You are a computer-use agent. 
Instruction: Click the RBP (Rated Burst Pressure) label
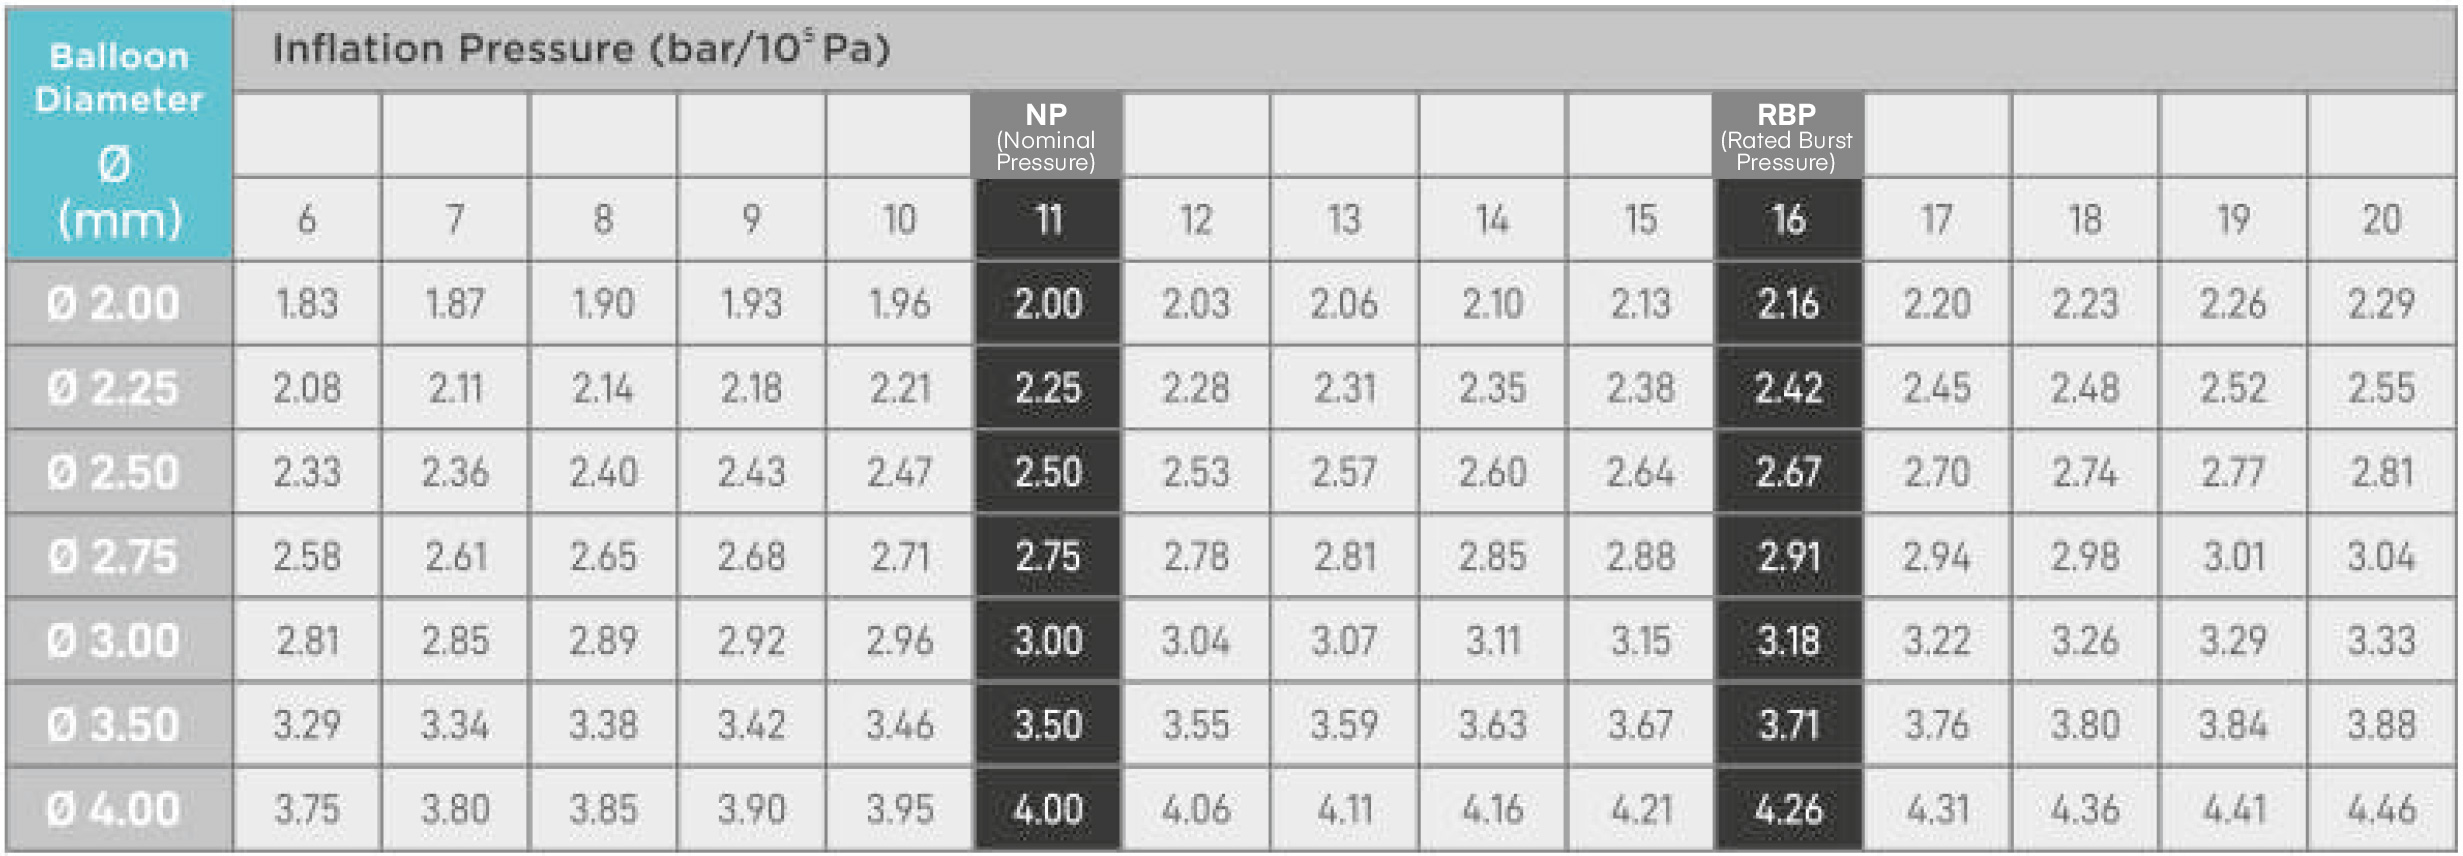(x=1787, y=137)
